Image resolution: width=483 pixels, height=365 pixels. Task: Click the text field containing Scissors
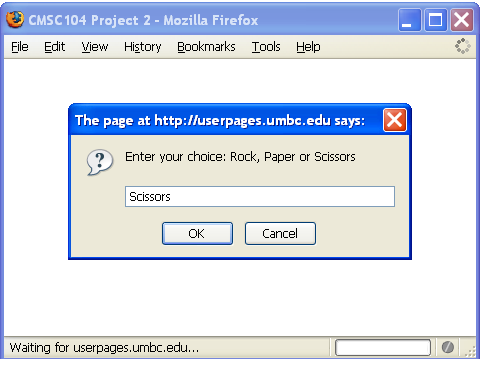coord(260,196)
